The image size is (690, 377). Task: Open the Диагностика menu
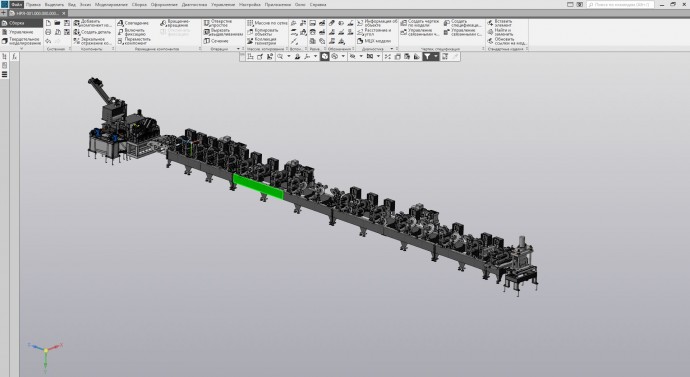194,4
